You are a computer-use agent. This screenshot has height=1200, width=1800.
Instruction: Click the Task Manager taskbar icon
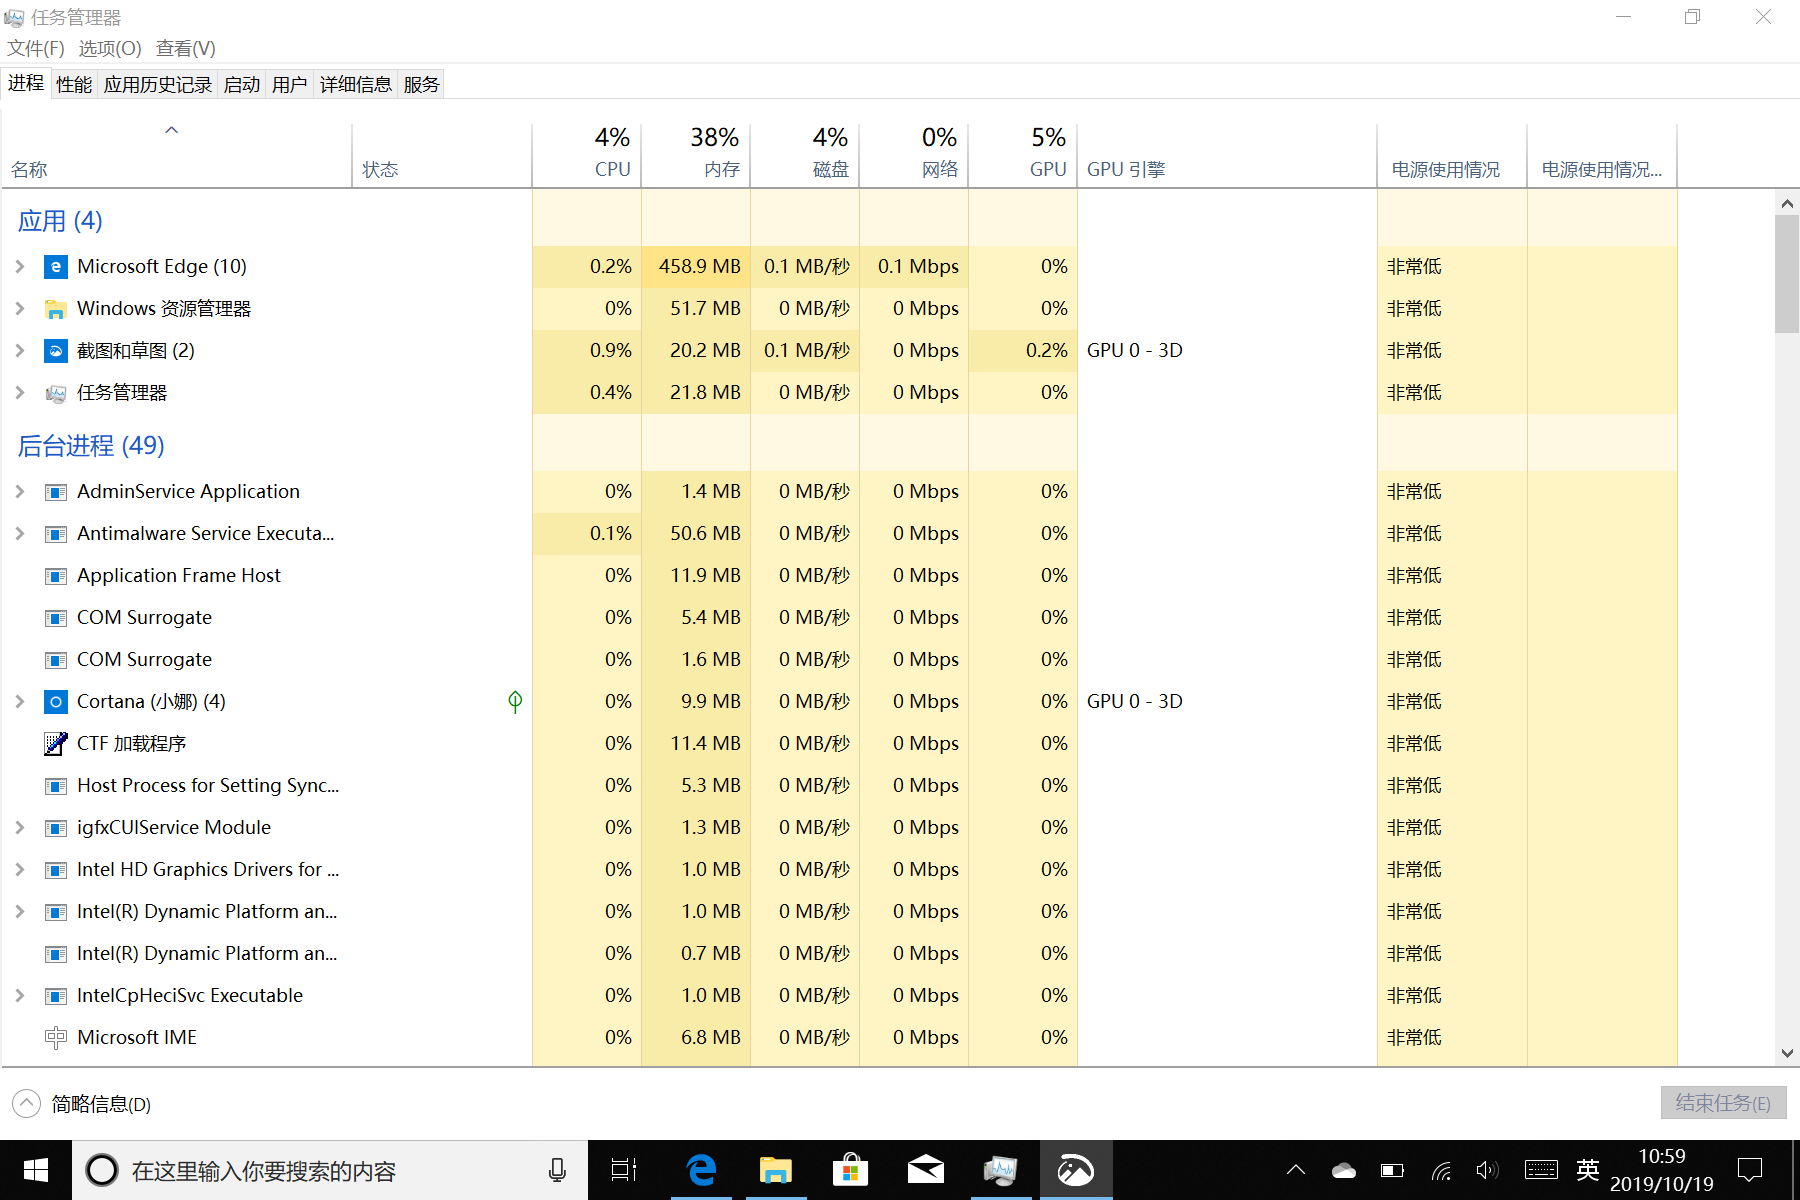pyautogui.click(x=1000, y=1170)
